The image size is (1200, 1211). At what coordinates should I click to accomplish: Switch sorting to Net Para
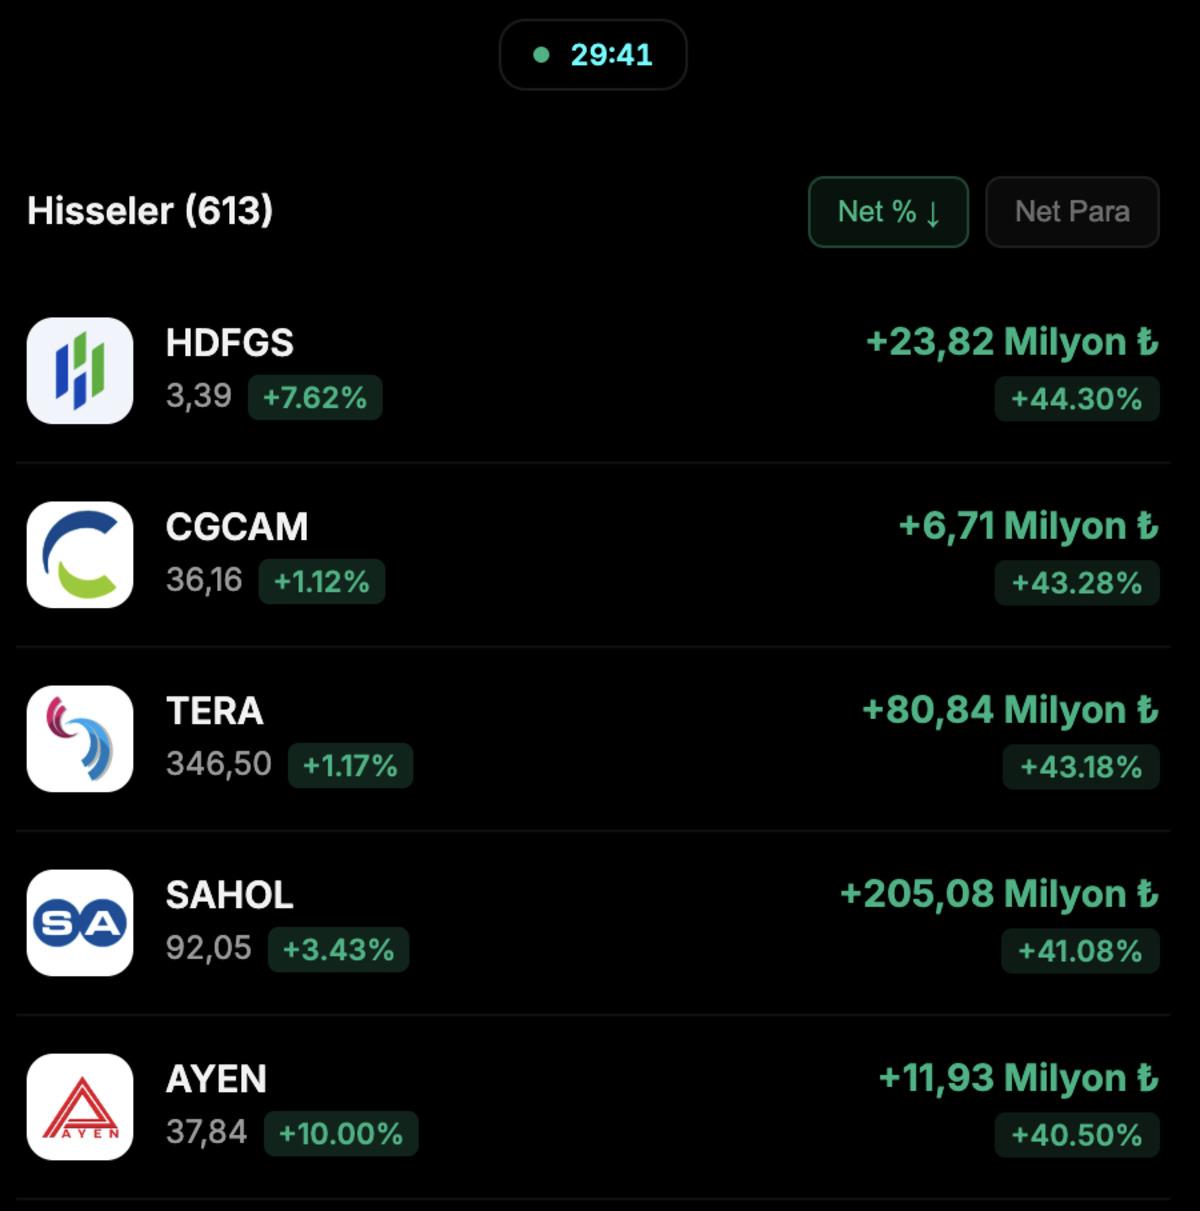point(1072,212)
